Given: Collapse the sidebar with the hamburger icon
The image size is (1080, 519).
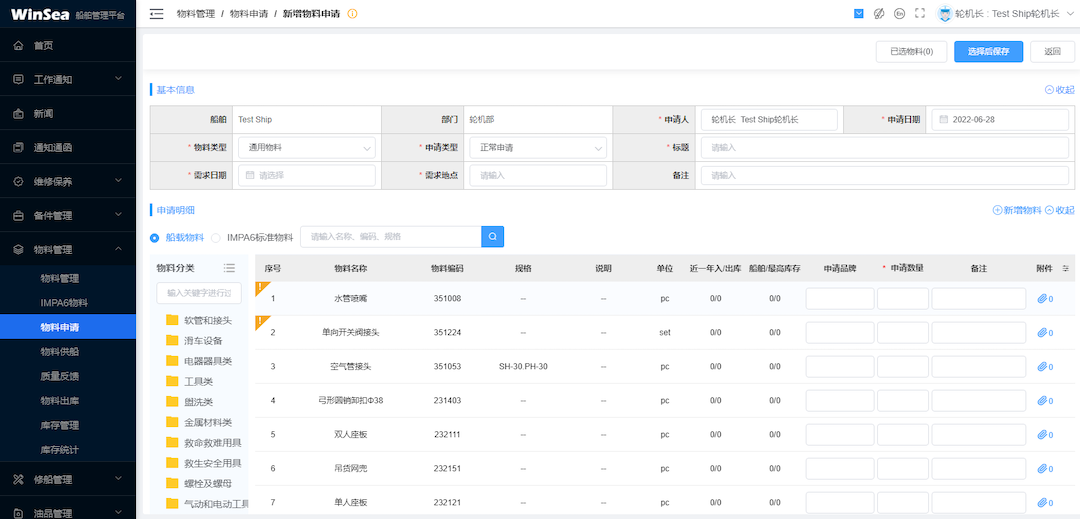Looking at the screenshot, I should click(x=156, y=14).
